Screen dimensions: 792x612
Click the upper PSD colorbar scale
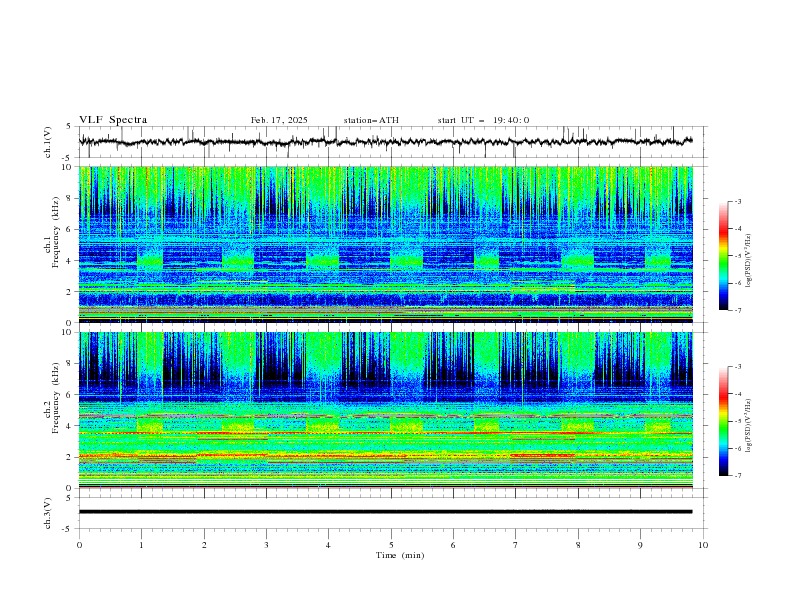pos(723,256)
